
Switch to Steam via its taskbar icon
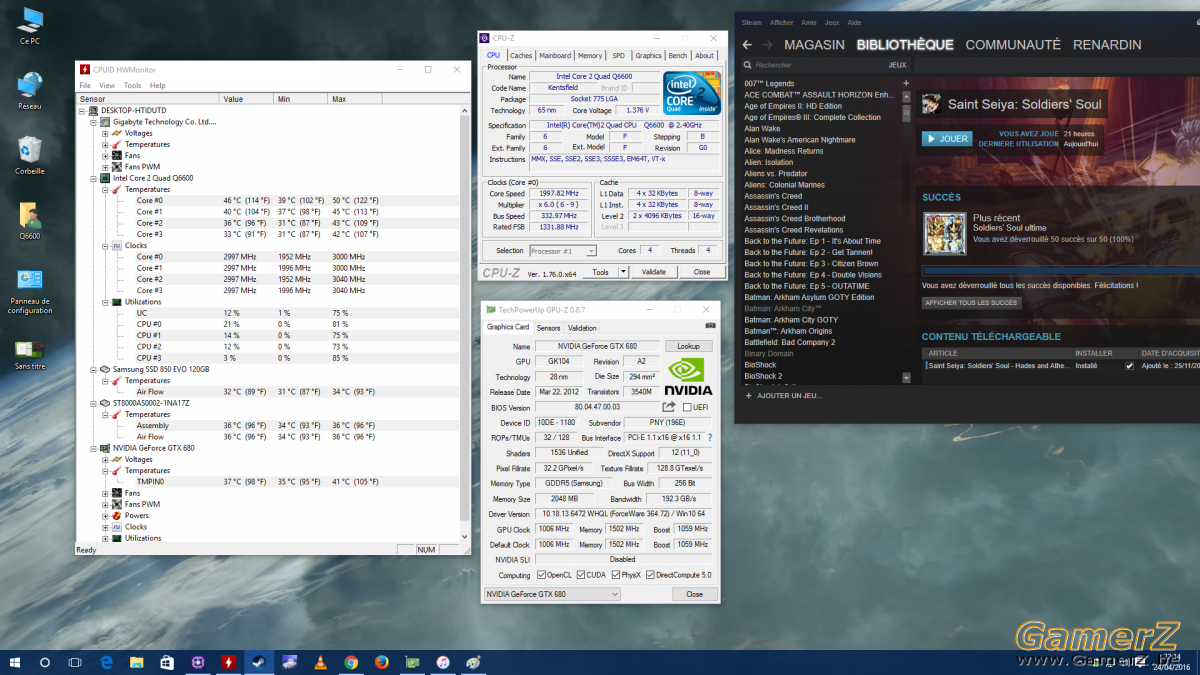point(259,662)
